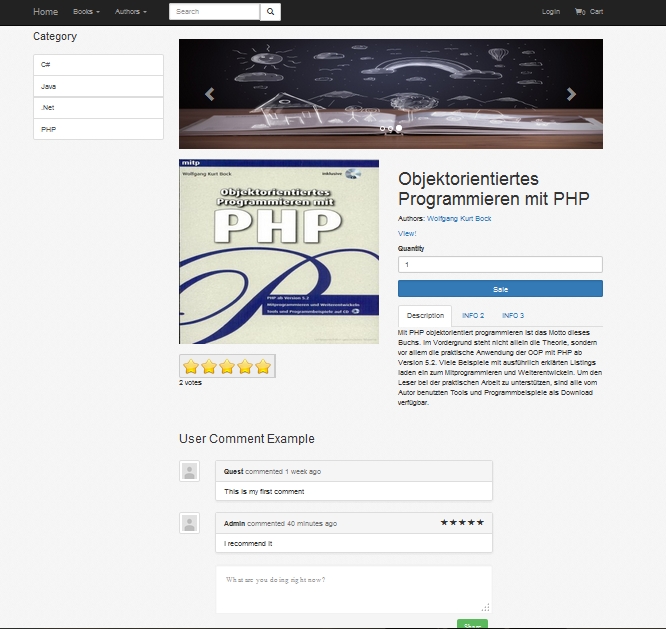Switch to INFO 3 tab

click(513, 315)
